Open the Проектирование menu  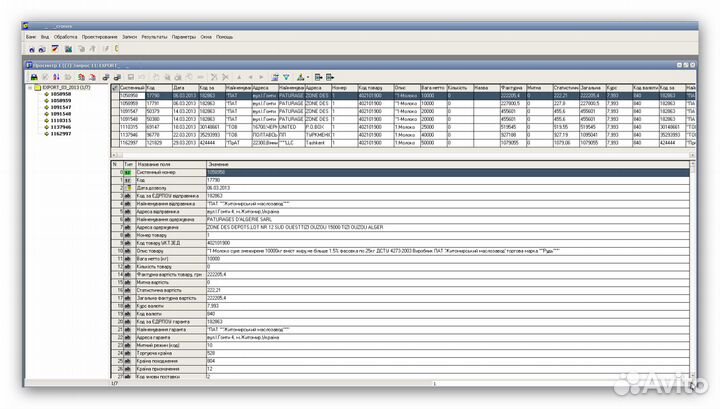[x=99, y=37]
